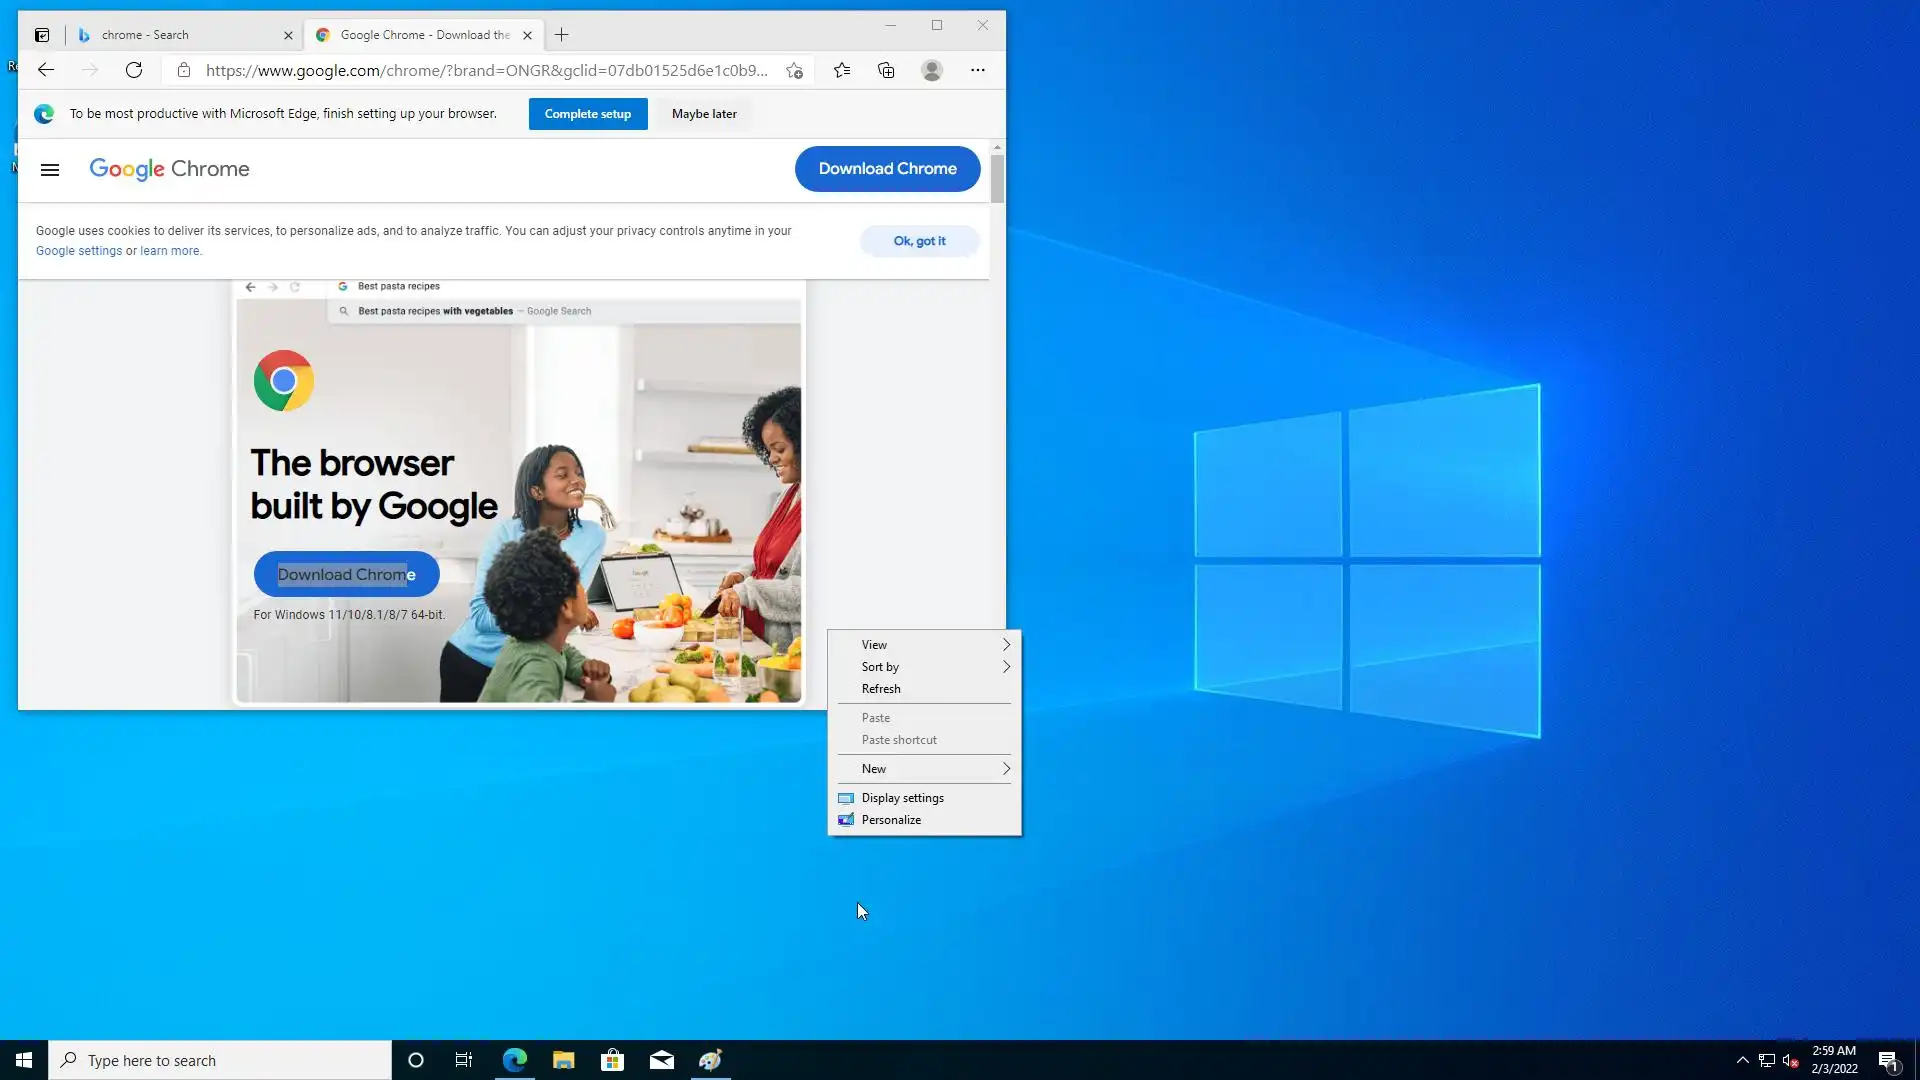This screenshot has width=1920, height=1080.
Task: Click the browser back arrow icon
Action: [46, 70]
